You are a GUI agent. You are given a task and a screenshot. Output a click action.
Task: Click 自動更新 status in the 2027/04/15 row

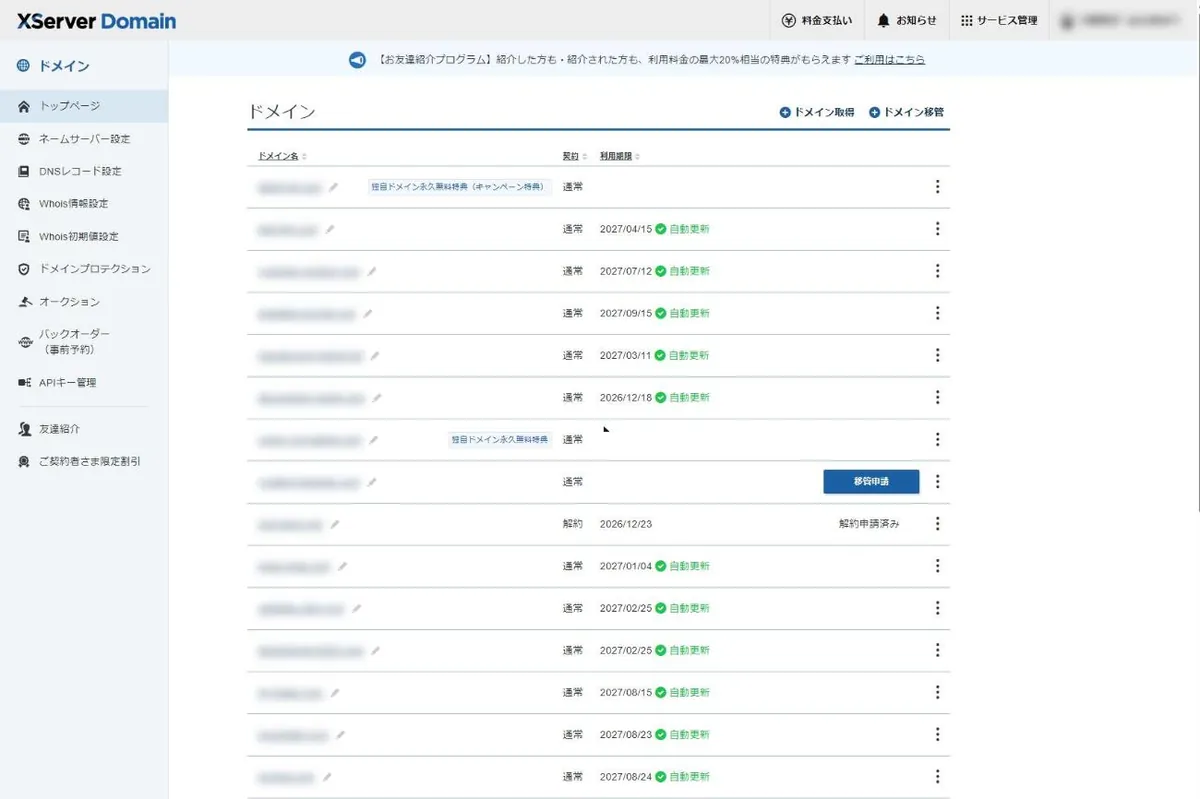click(x=682, y=229)
